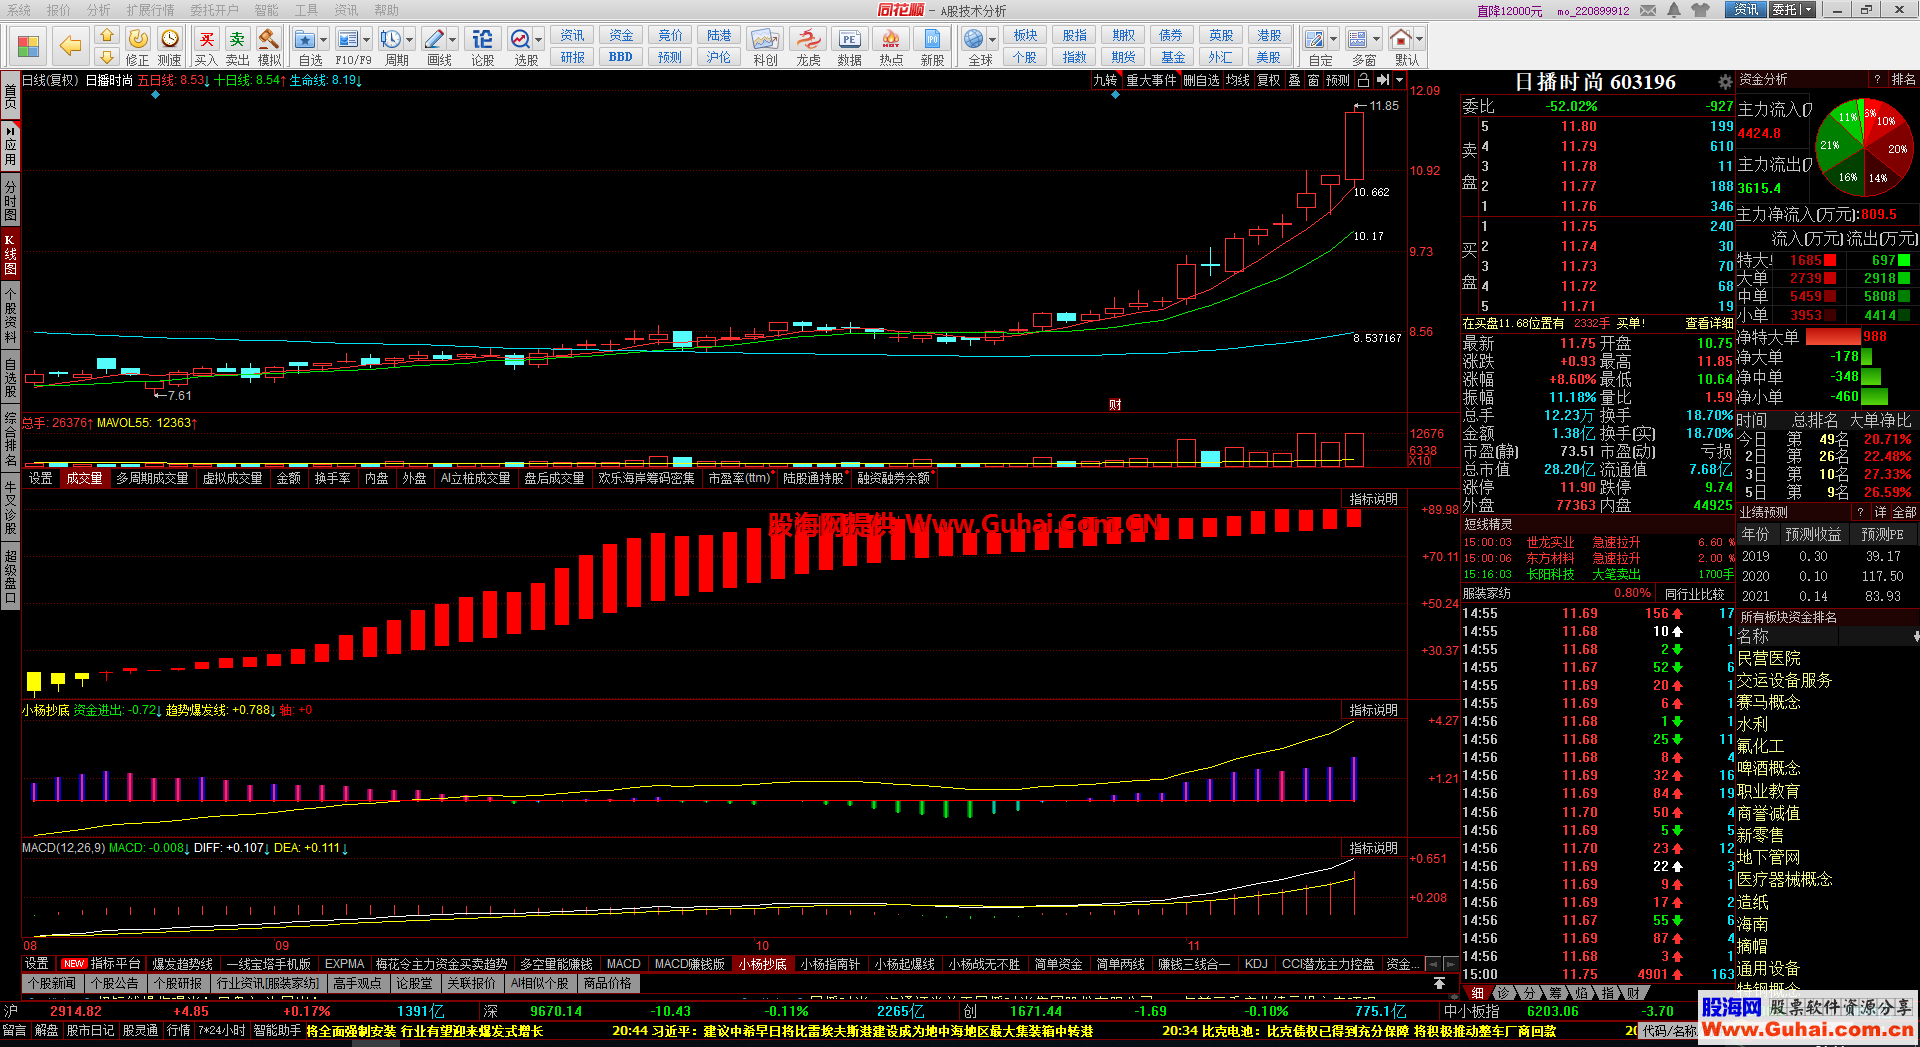Open the 龙虎 dragon-tiger list icon

point(808,40)
